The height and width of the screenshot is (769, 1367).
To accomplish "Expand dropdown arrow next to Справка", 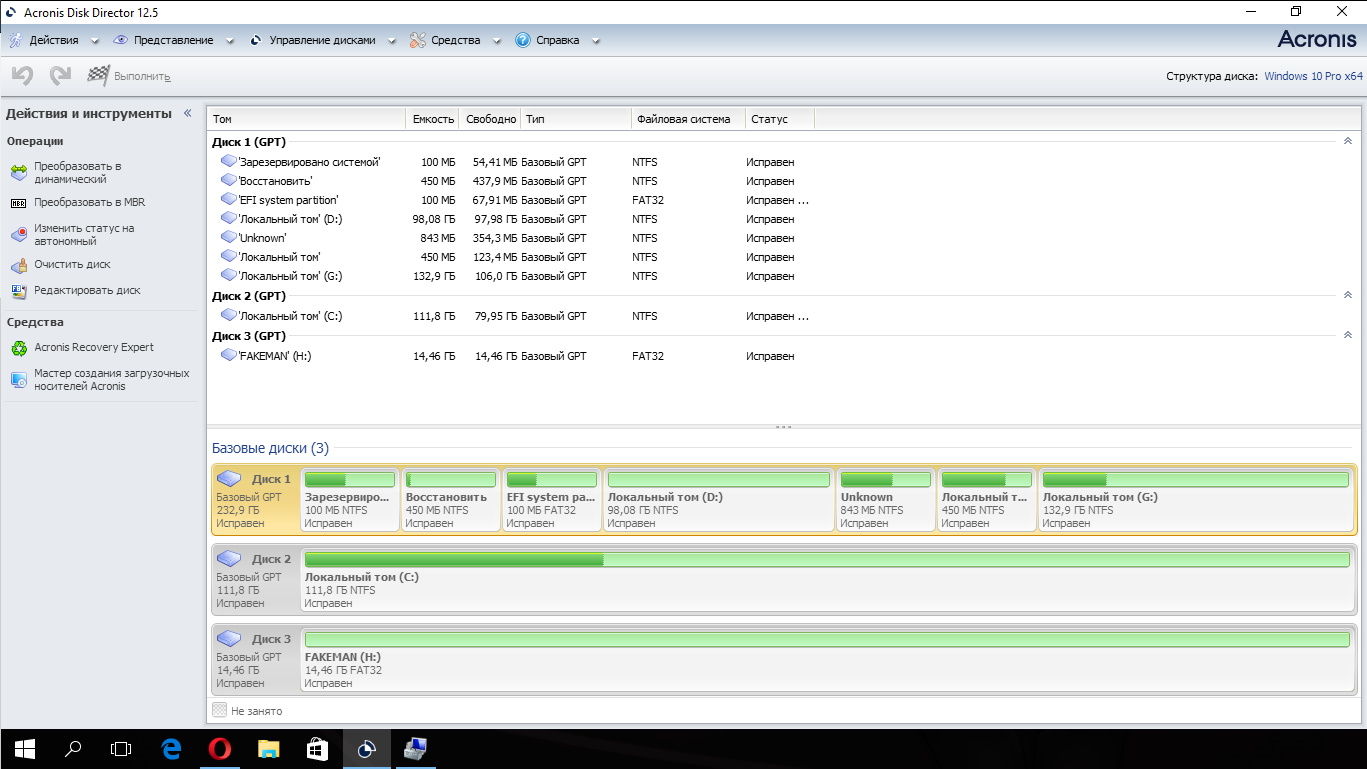I will point(596,41).
